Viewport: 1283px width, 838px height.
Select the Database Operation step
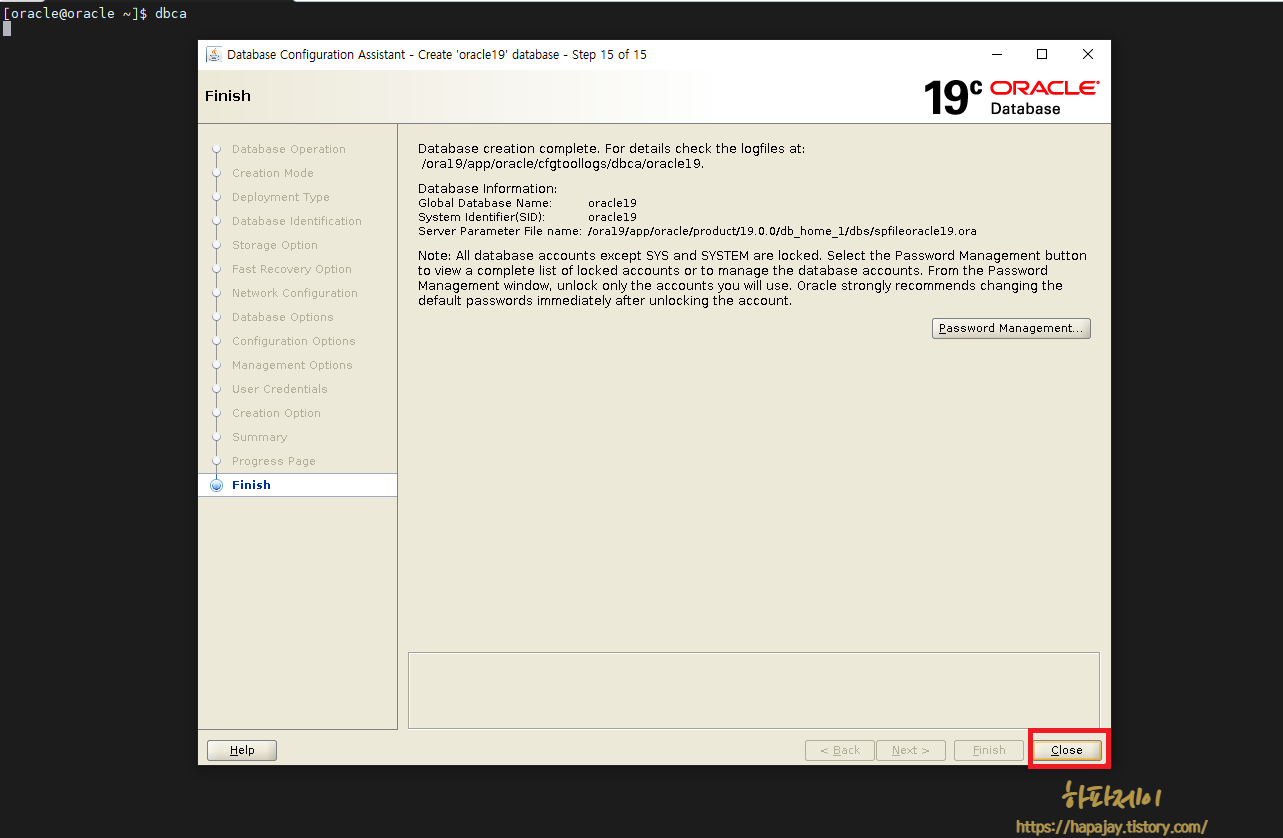pyautogui.click(x=289, y=149)
